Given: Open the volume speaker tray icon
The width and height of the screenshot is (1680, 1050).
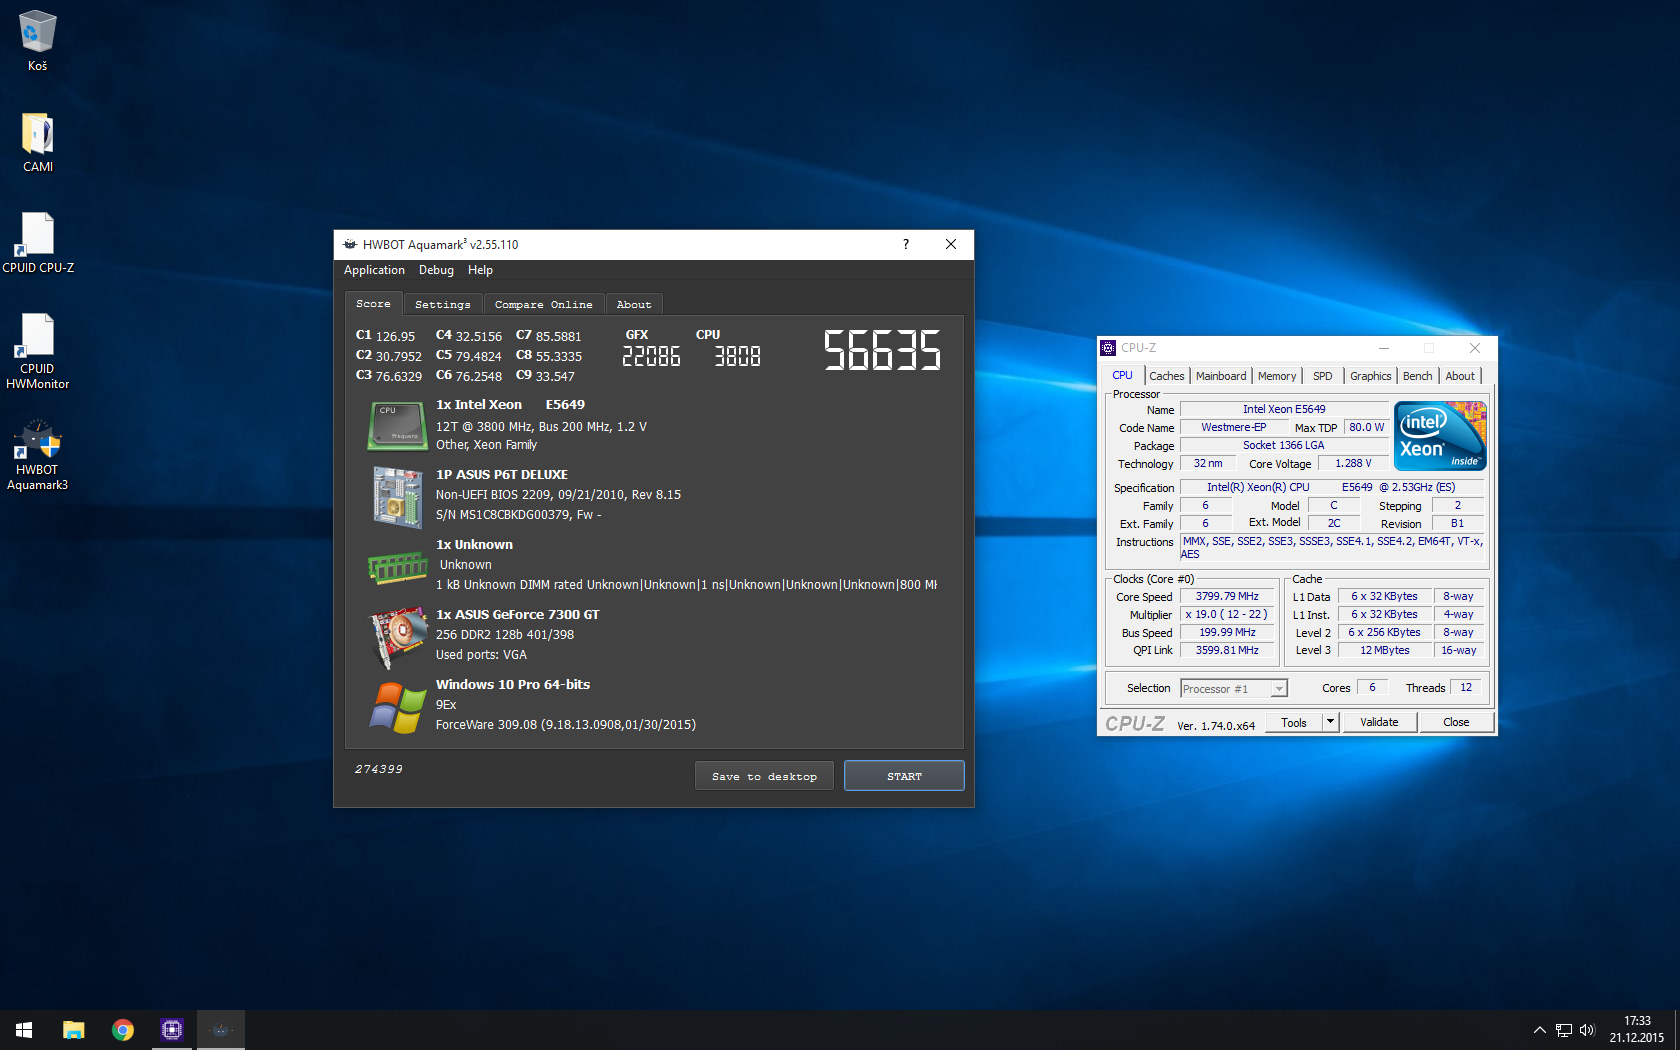Looking at the screenshot, I should click(1587, 1030).
